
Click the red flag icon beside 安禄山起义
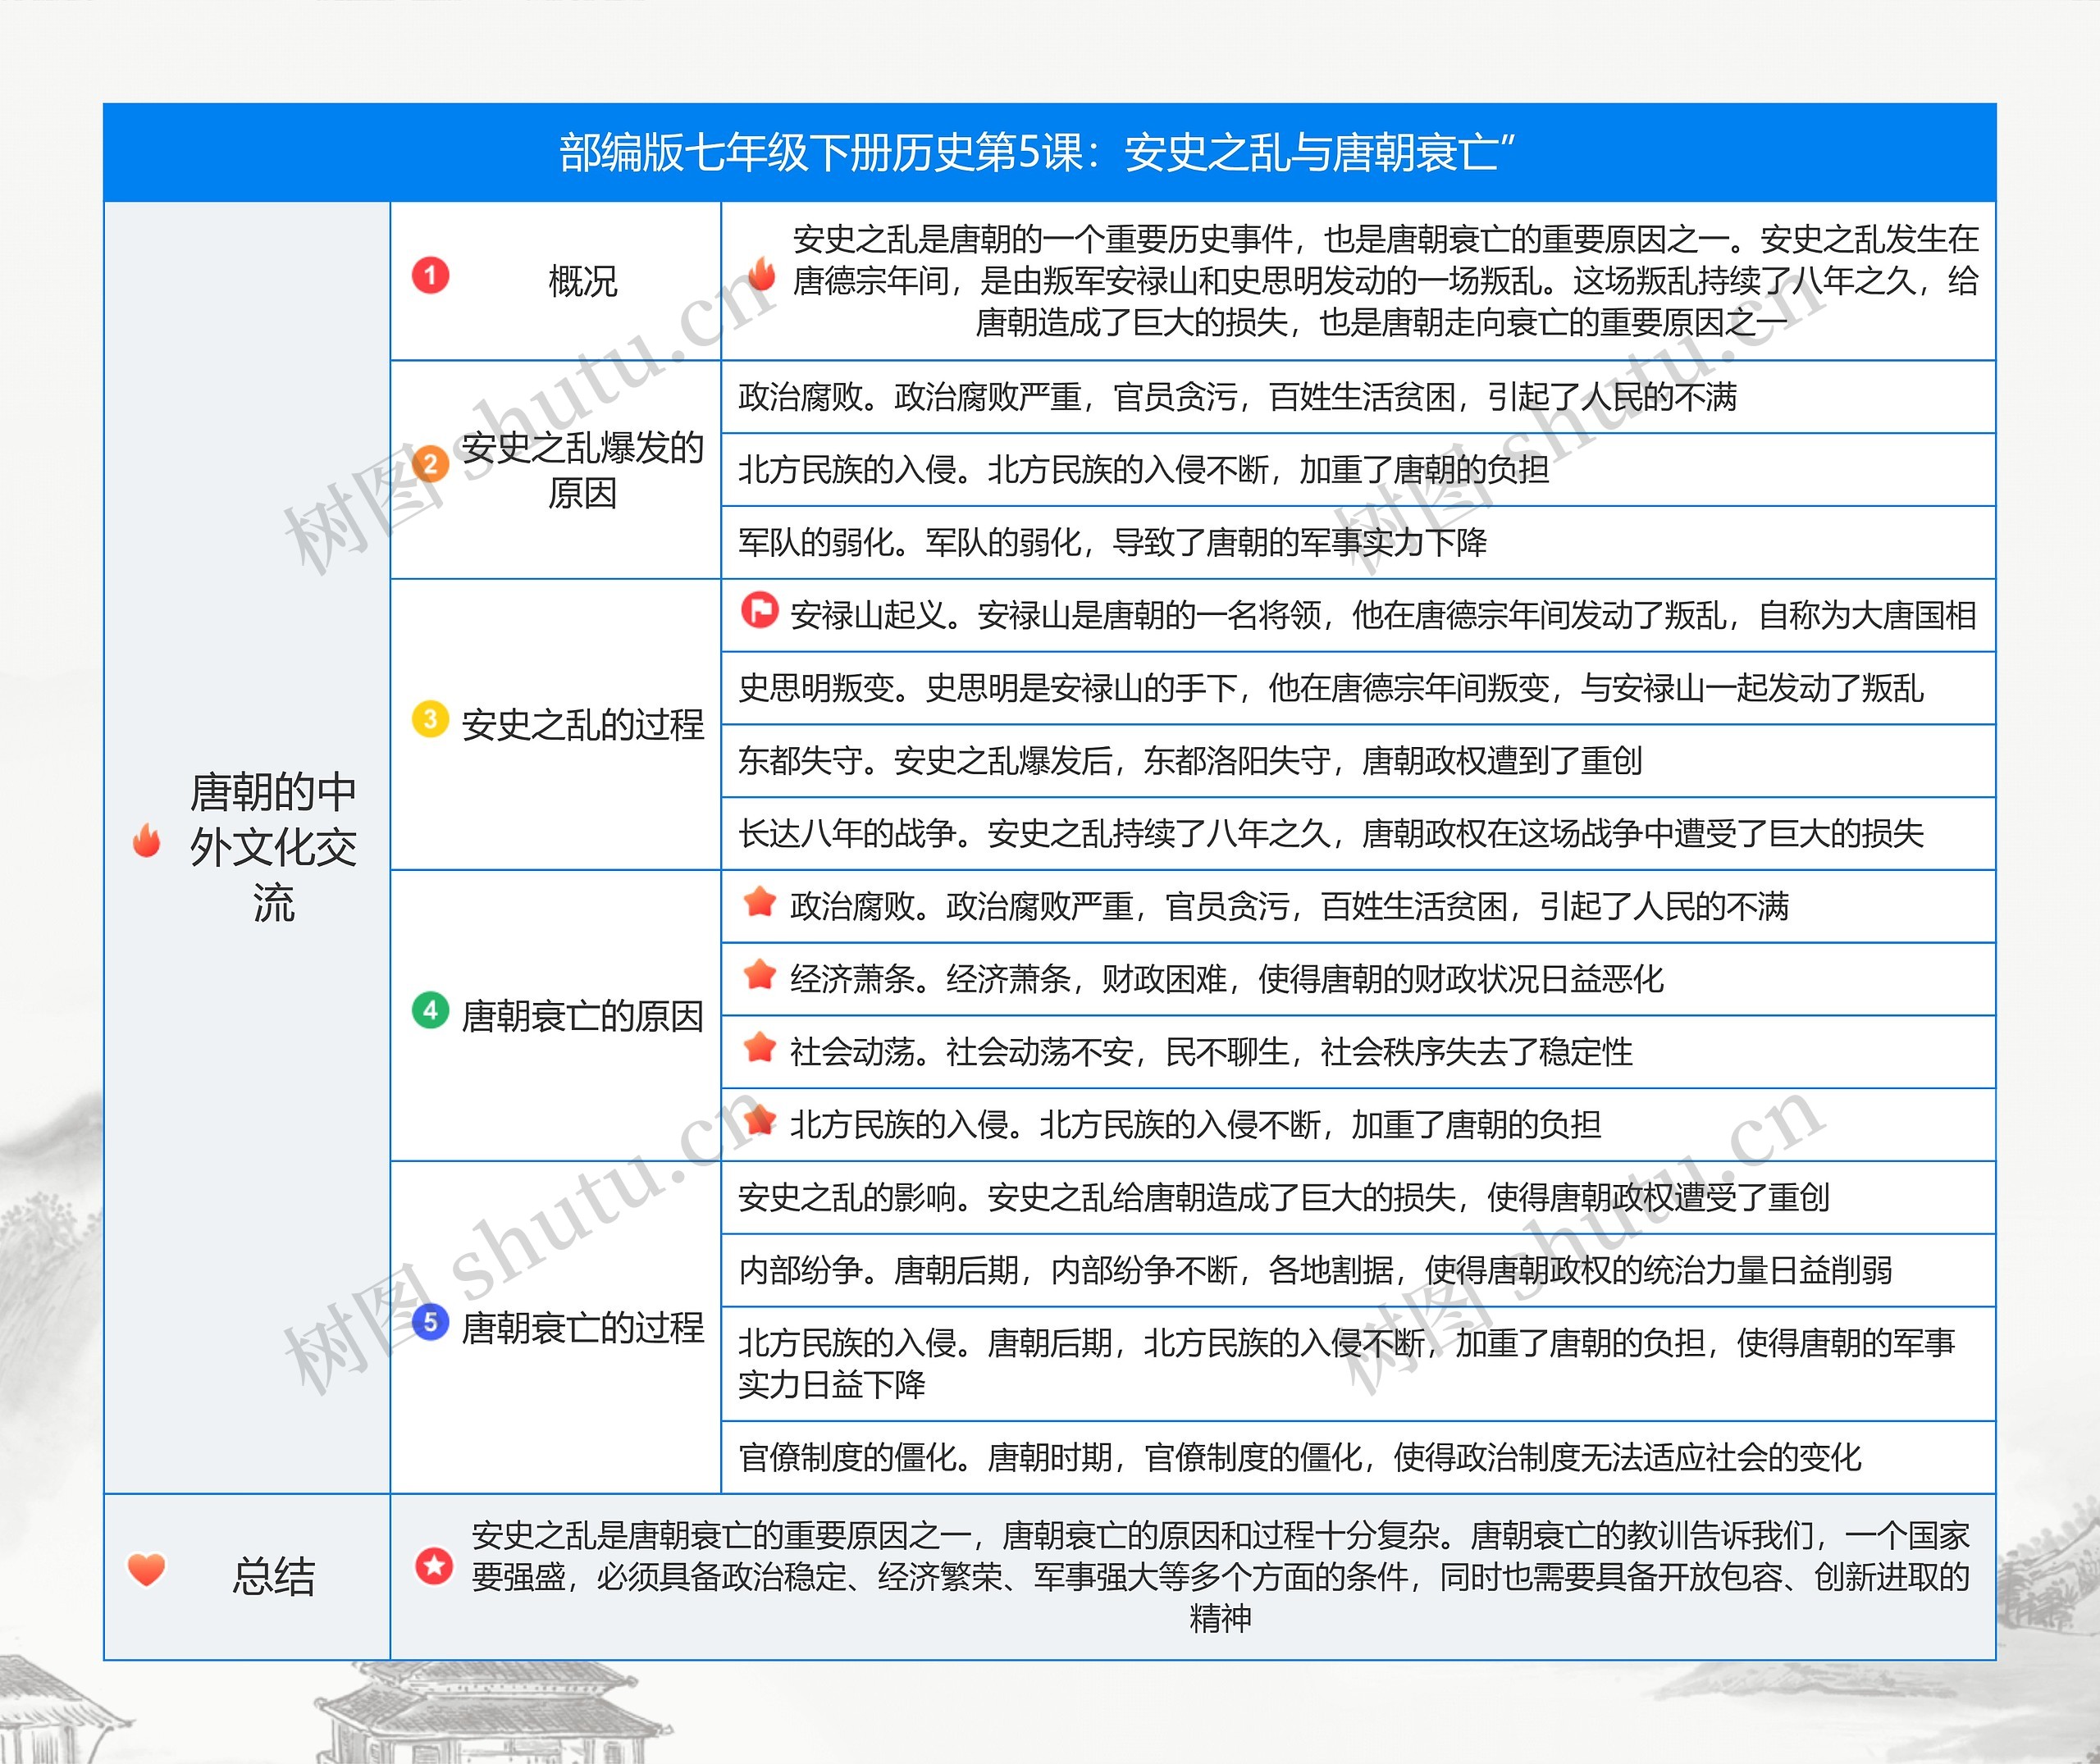(759, 609)
